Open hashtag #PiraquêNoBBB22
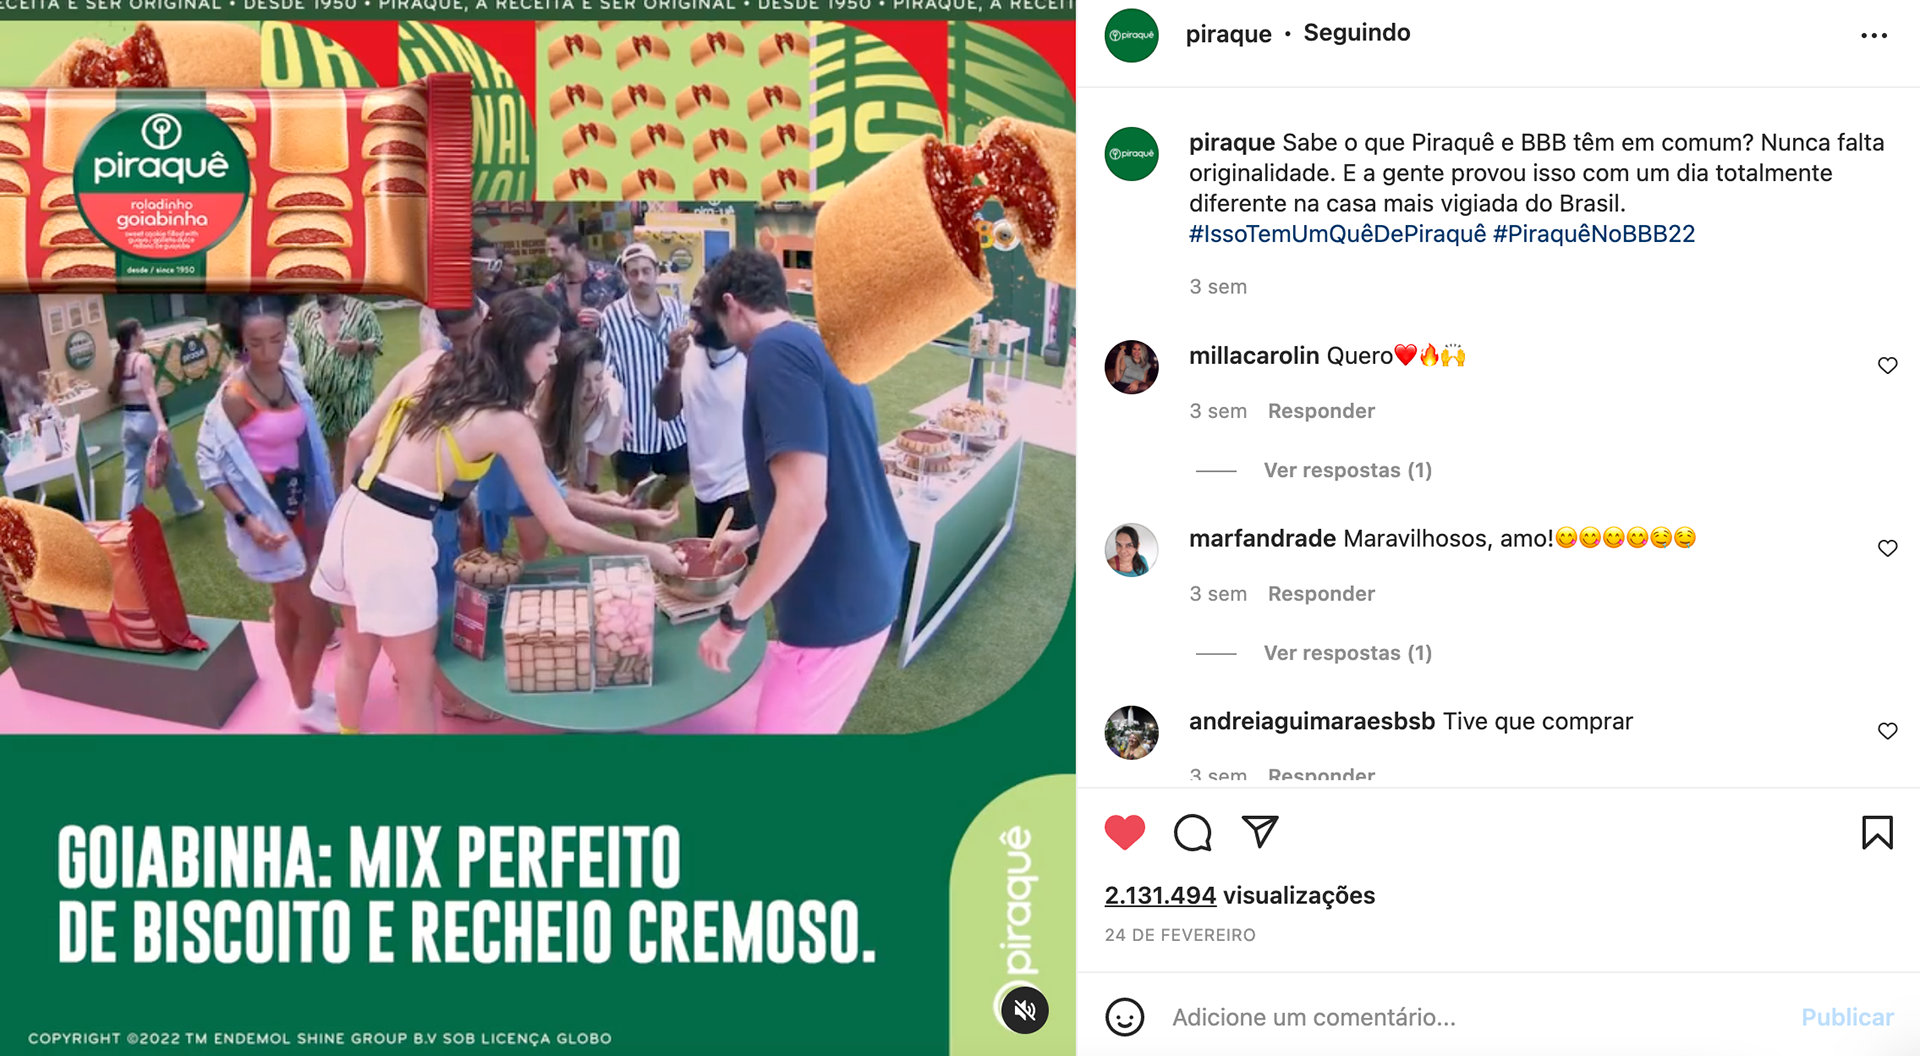The width and height of the screenshot is (1920, 1056). pyautogui.click(x=1594, y=234)
